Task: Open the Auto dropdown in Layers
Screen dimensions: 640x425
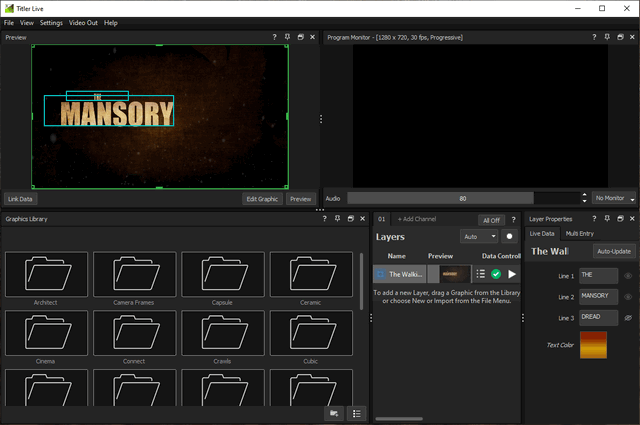Action: [479, 237]
